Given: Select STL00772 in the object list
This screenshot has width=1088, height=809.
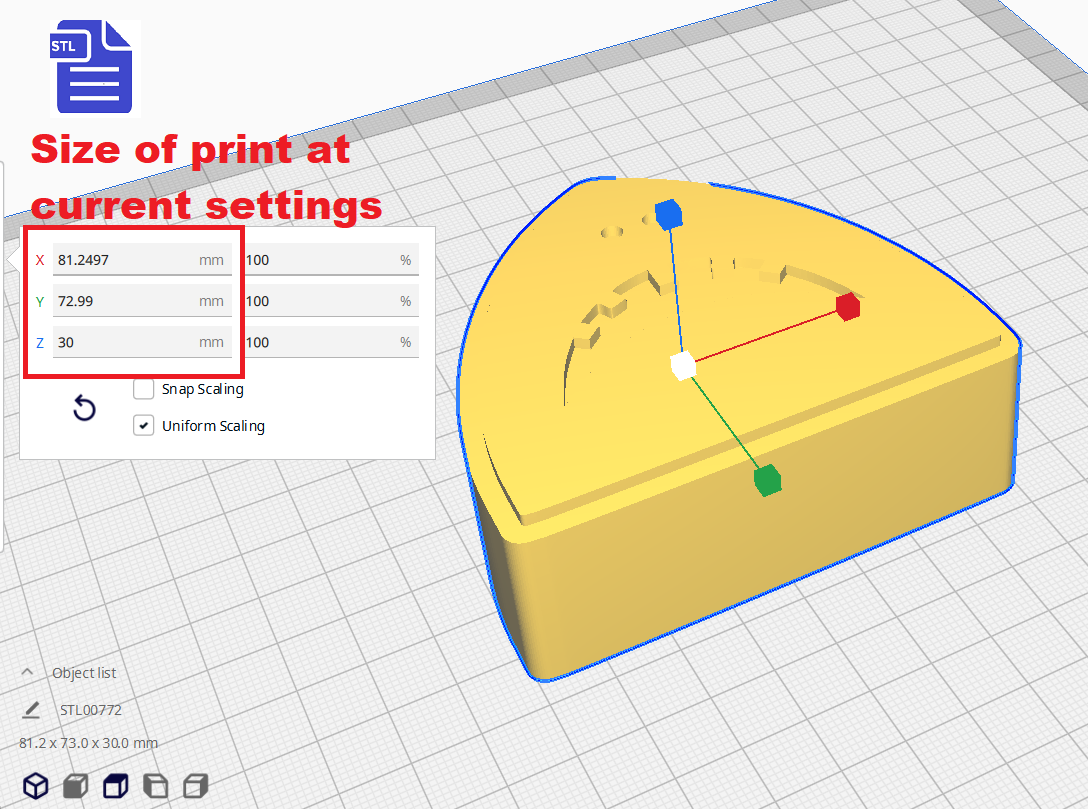Looking at the screenshot, I should (x=90, y=710).
